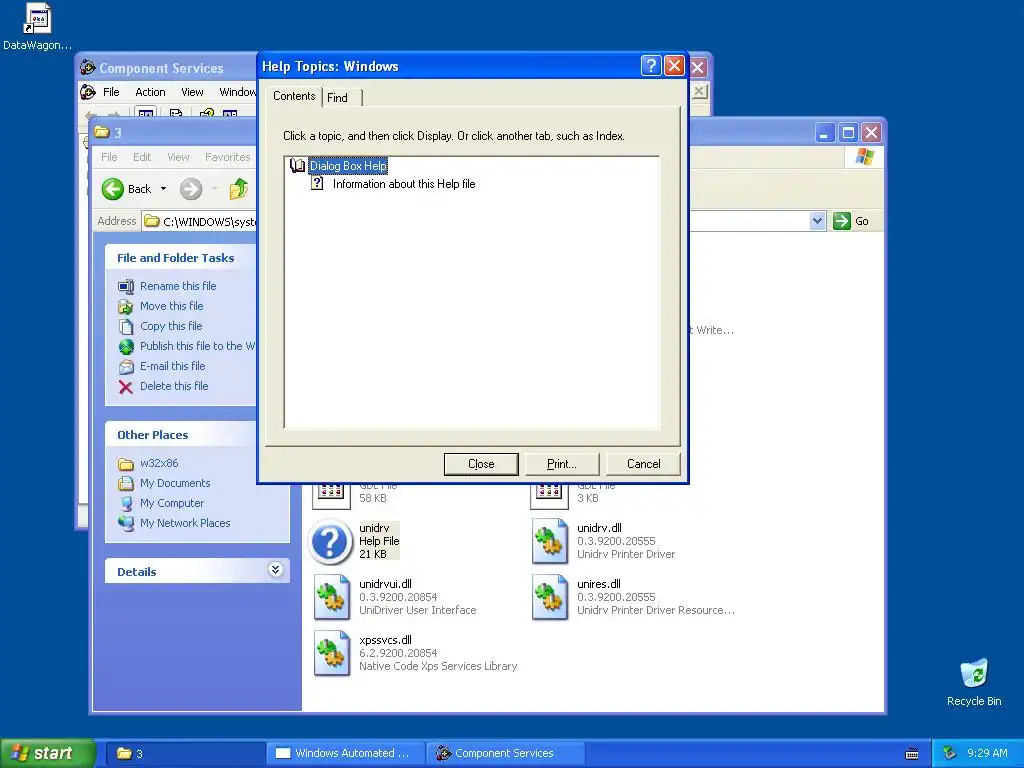The width and height of the screenshot is (1024, 768).
Task: Switch to Component Services taskbar button
Action: (505, 753)
